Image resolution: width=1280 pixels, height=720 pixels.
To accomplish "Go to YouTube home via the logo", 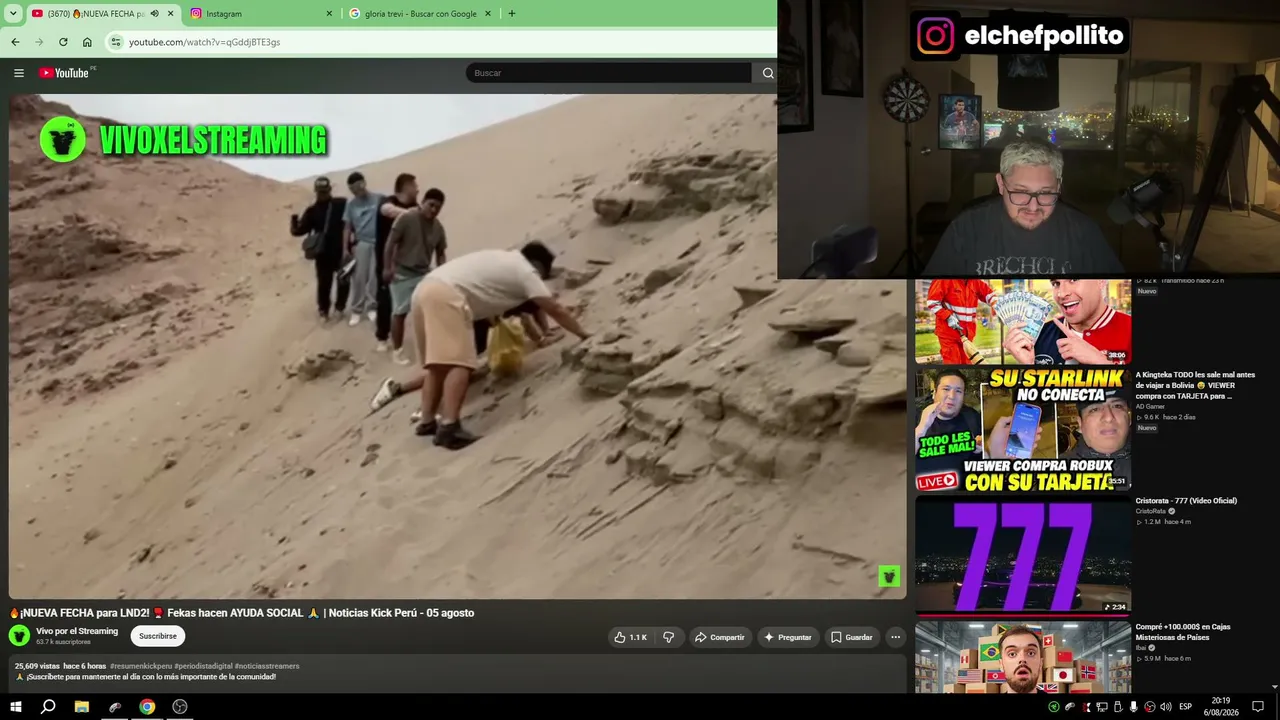I will pos(64,73).
